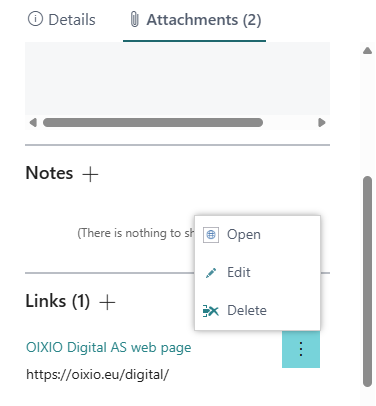
Task: Click the paperclip icon on Attachments tab
Action: click(x=134, y=20)
